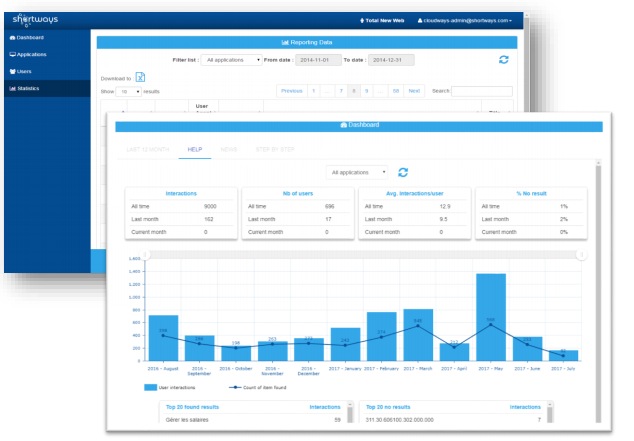634x441 pixels.
Task: Click the Excel download icon
Action: (140, 77)
